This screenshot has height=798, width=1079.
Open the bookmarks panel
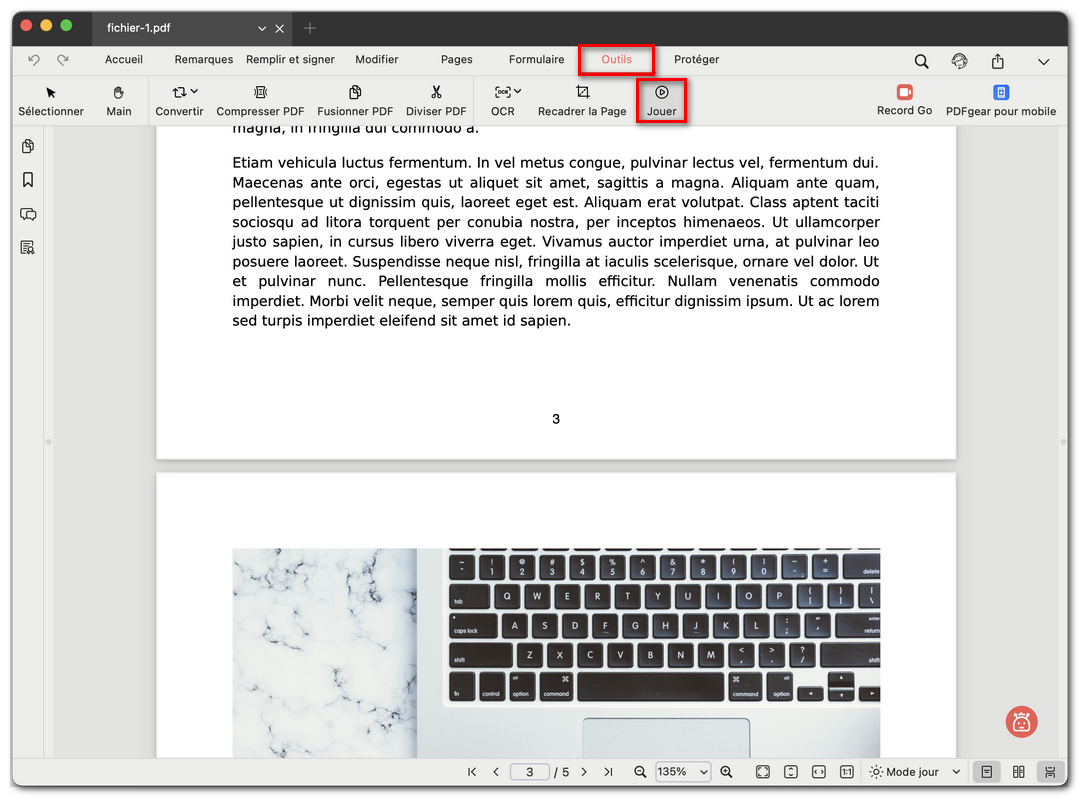[27, 180]
